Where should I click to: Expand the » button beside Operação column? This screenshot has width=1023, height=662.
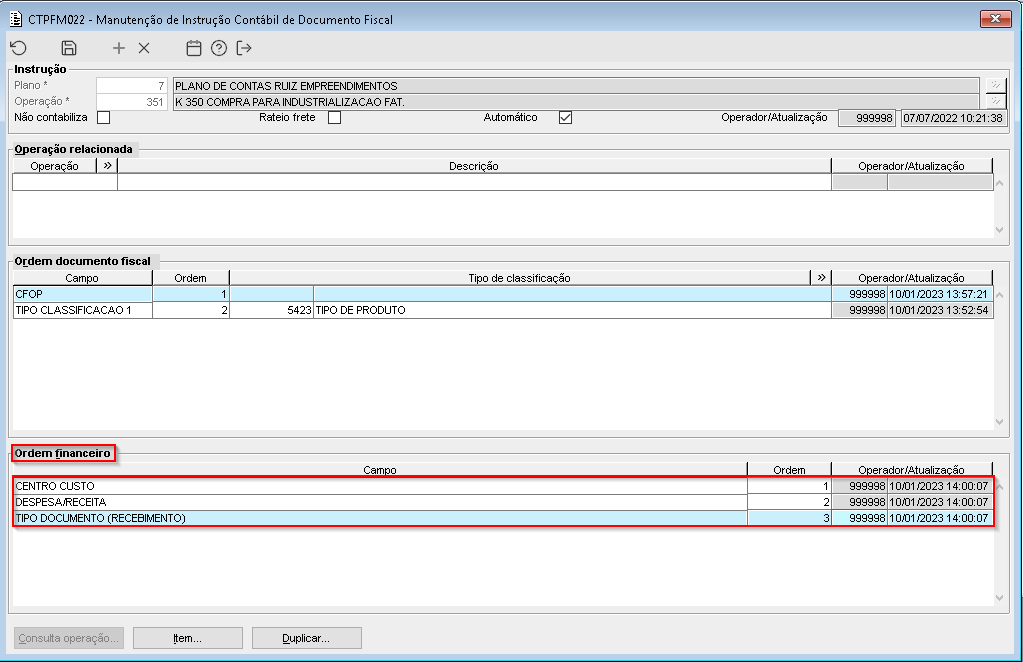click(108, 166)
